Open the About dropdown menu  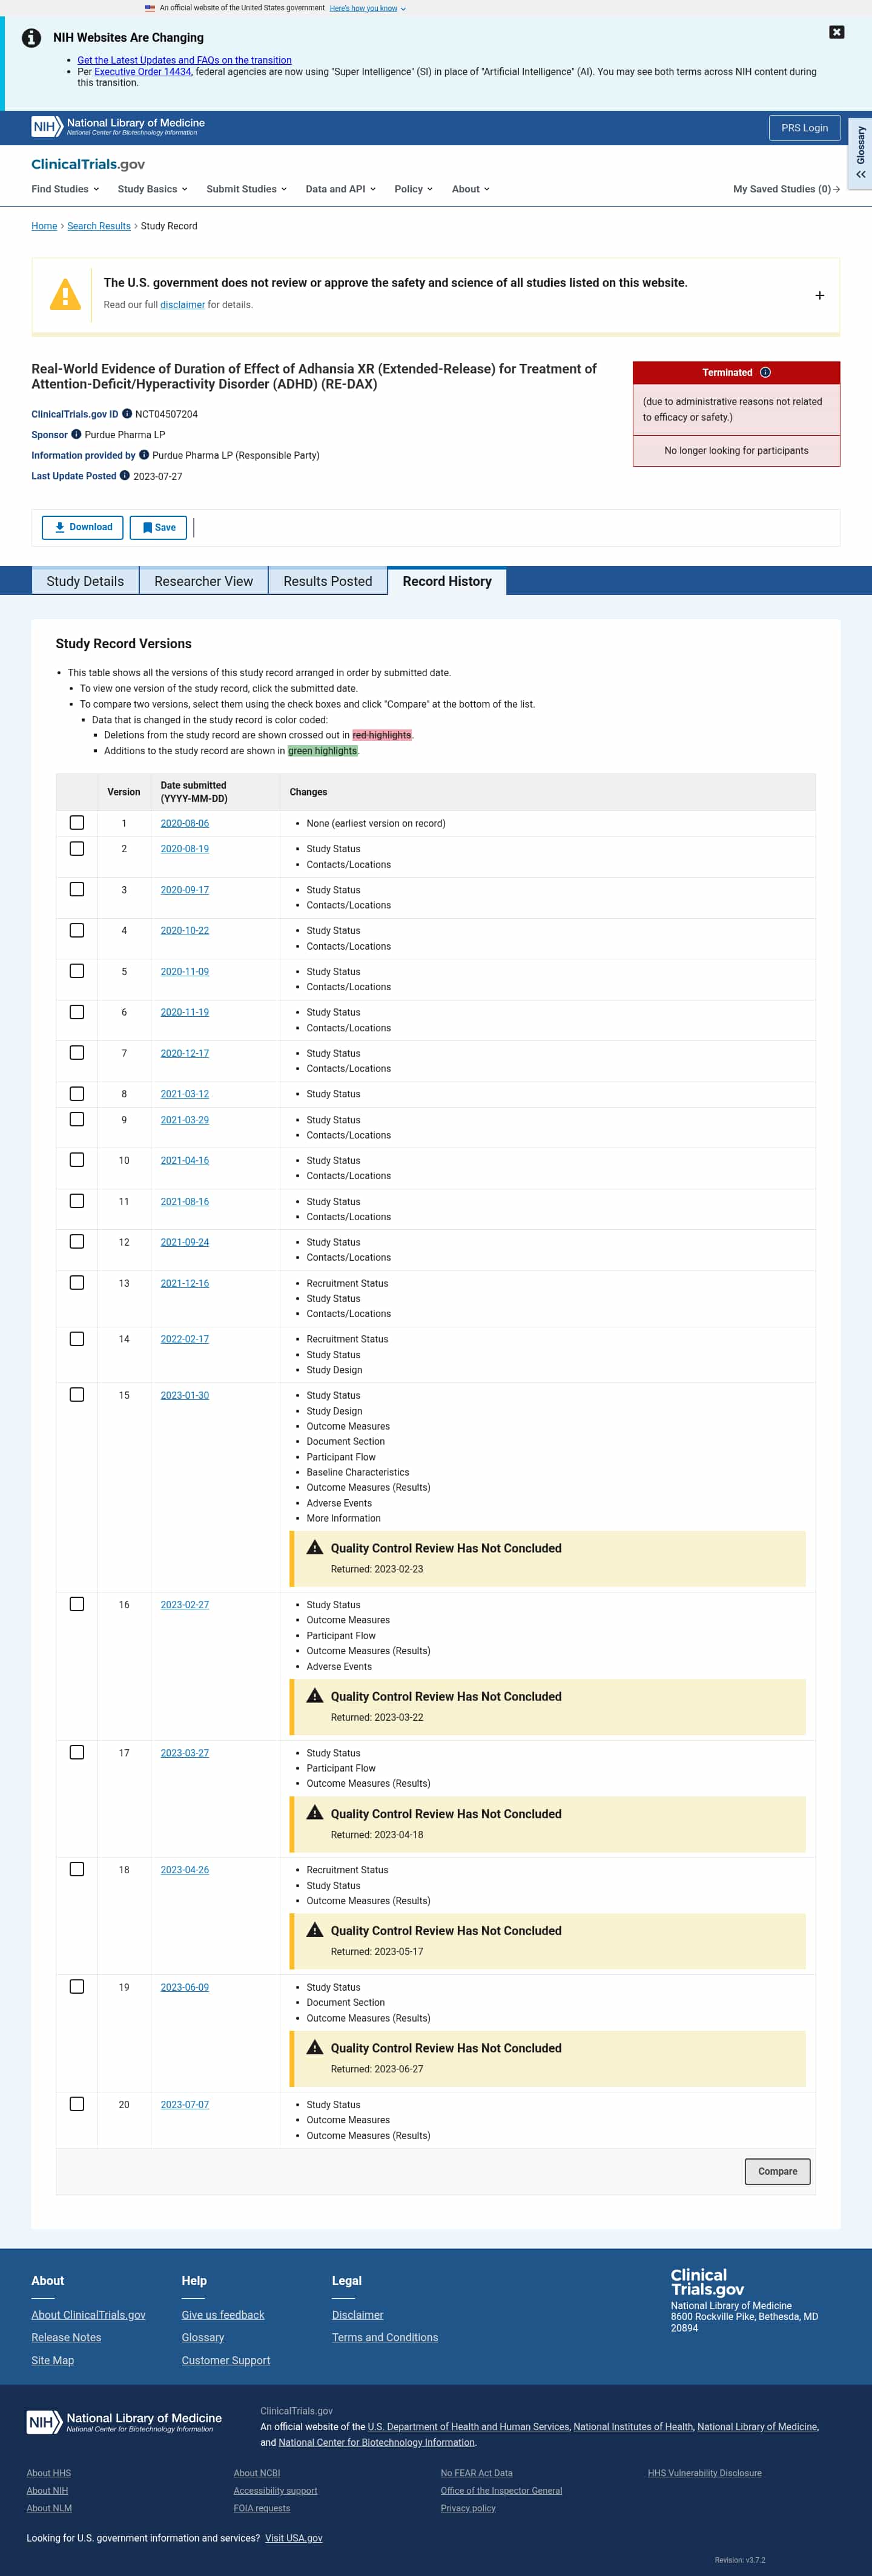coord(470,189)
